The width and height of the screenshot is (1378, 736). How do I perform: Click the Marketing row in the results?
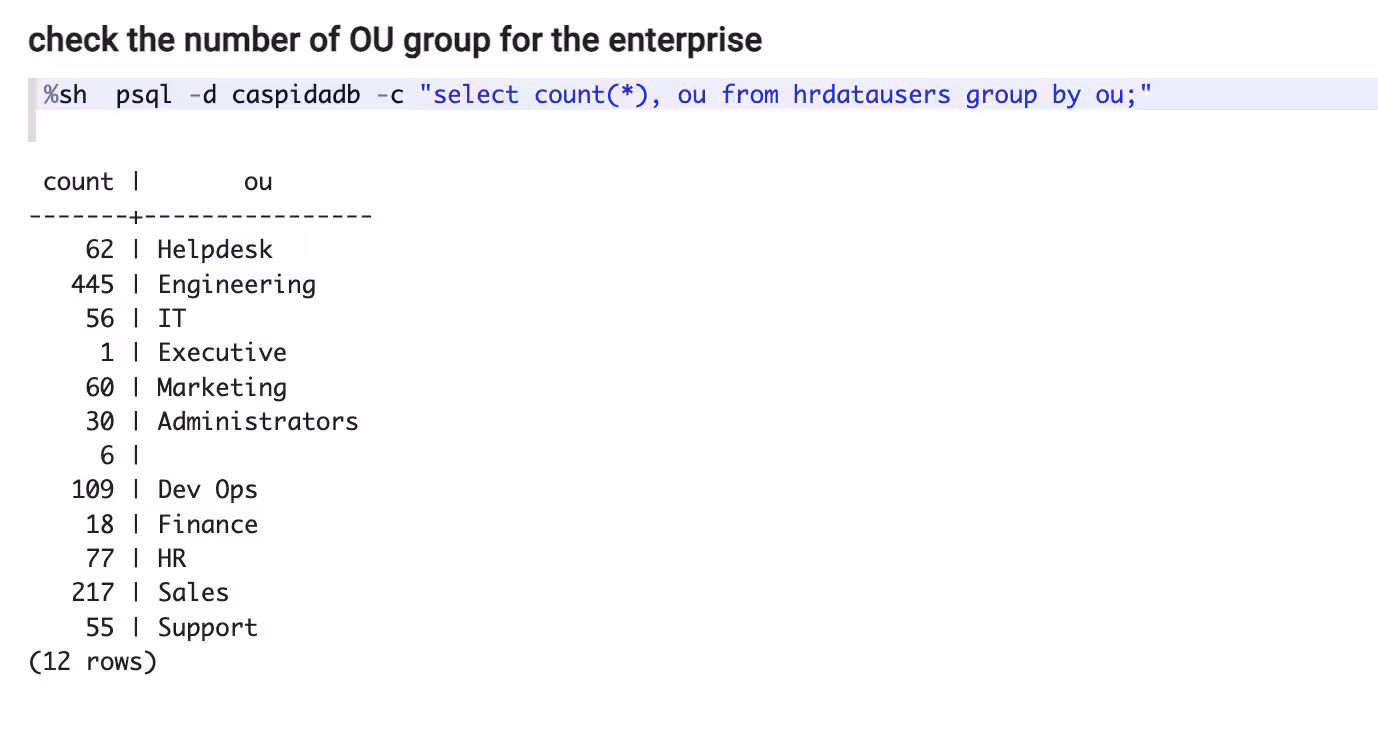tap(222, 387)
